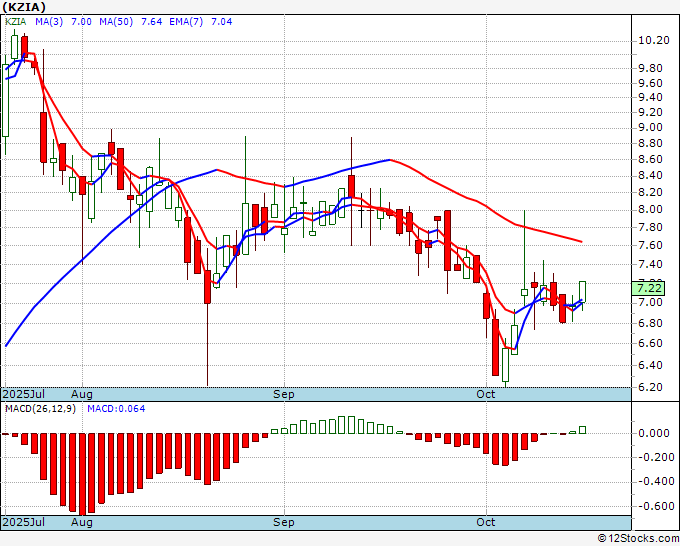Click the MACD(26,12,9) indicator label
The width and height of the screenshot is (680, 546).
(x=40, y=409)
